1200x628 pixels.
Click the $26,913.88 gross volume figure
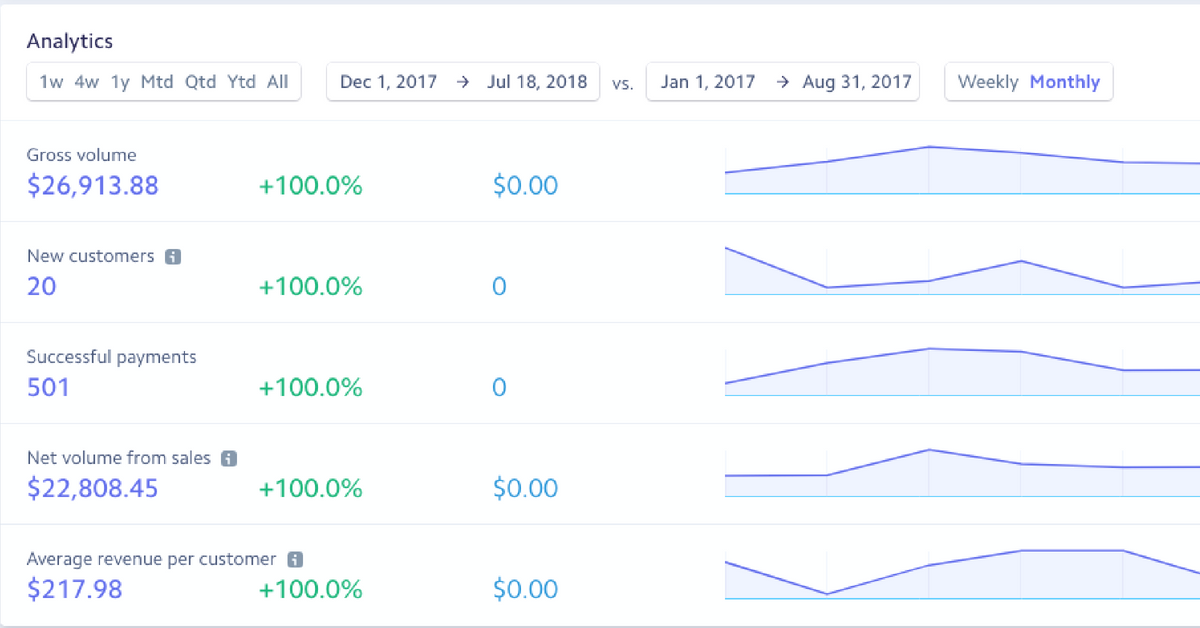coord(93,186)
